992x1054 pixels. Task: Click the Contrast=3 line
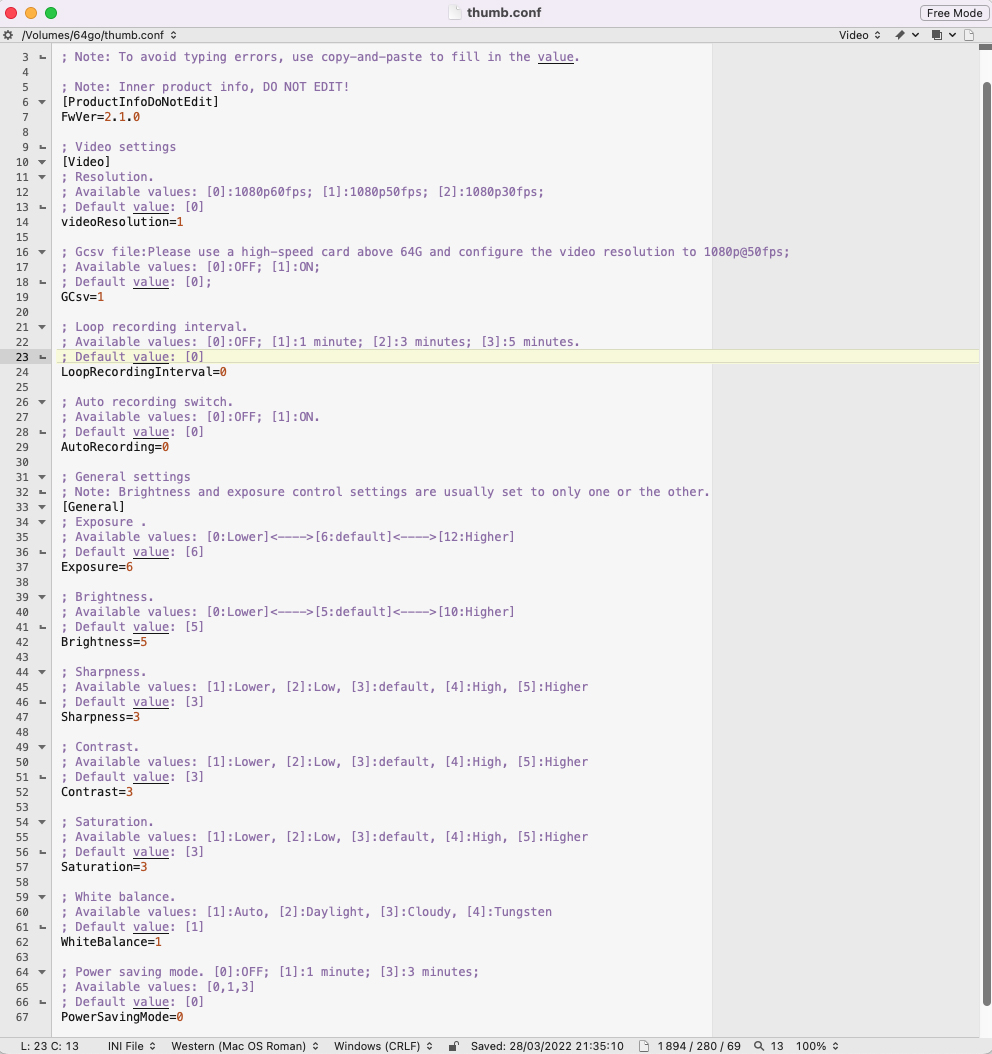coord(97,792)
